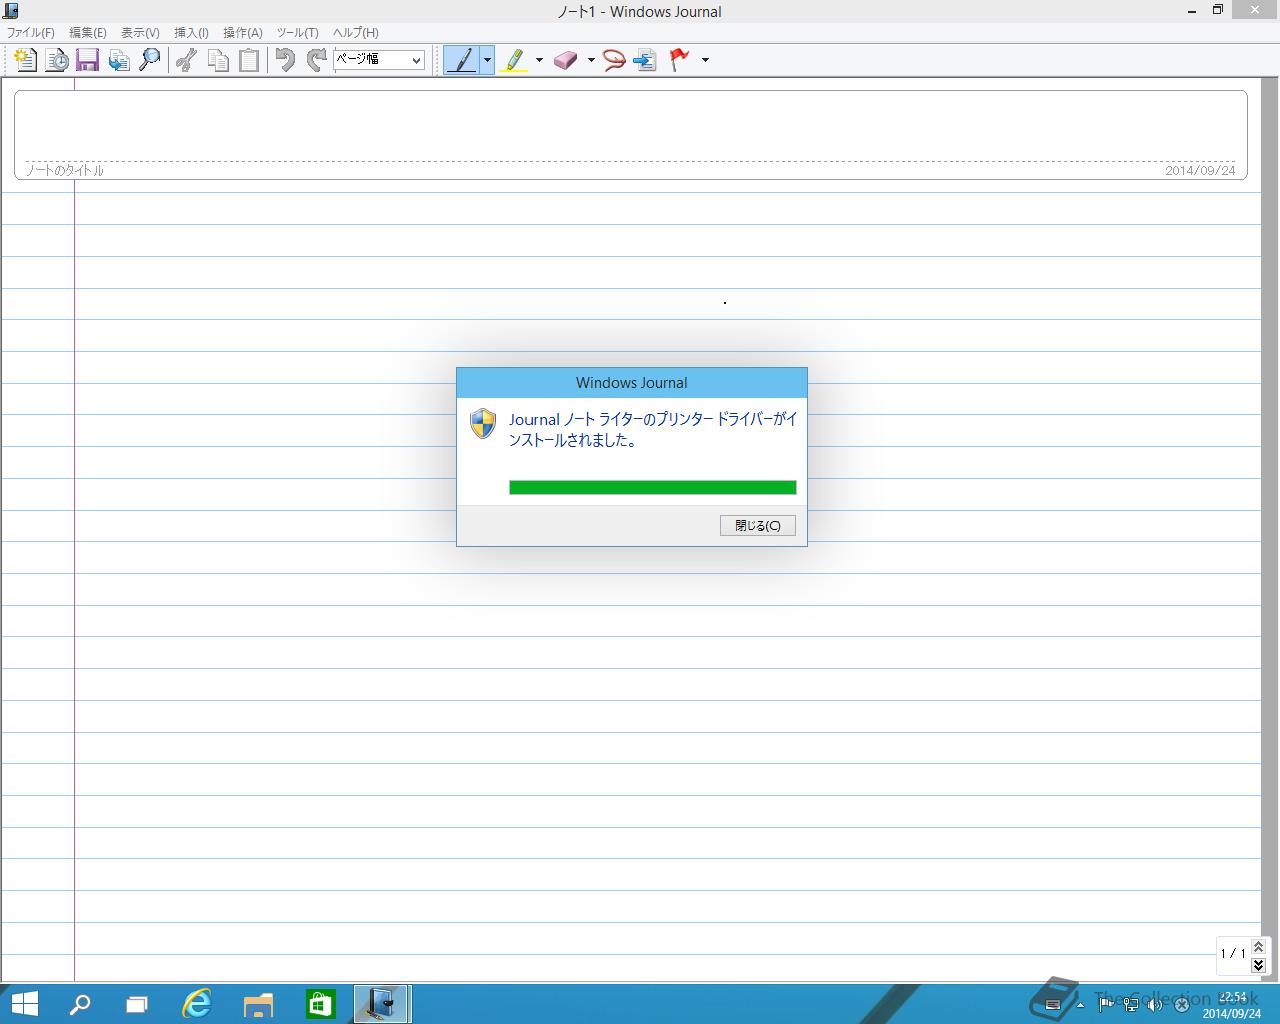
Task: Open network tray icon
Action: (1131, 1005)
